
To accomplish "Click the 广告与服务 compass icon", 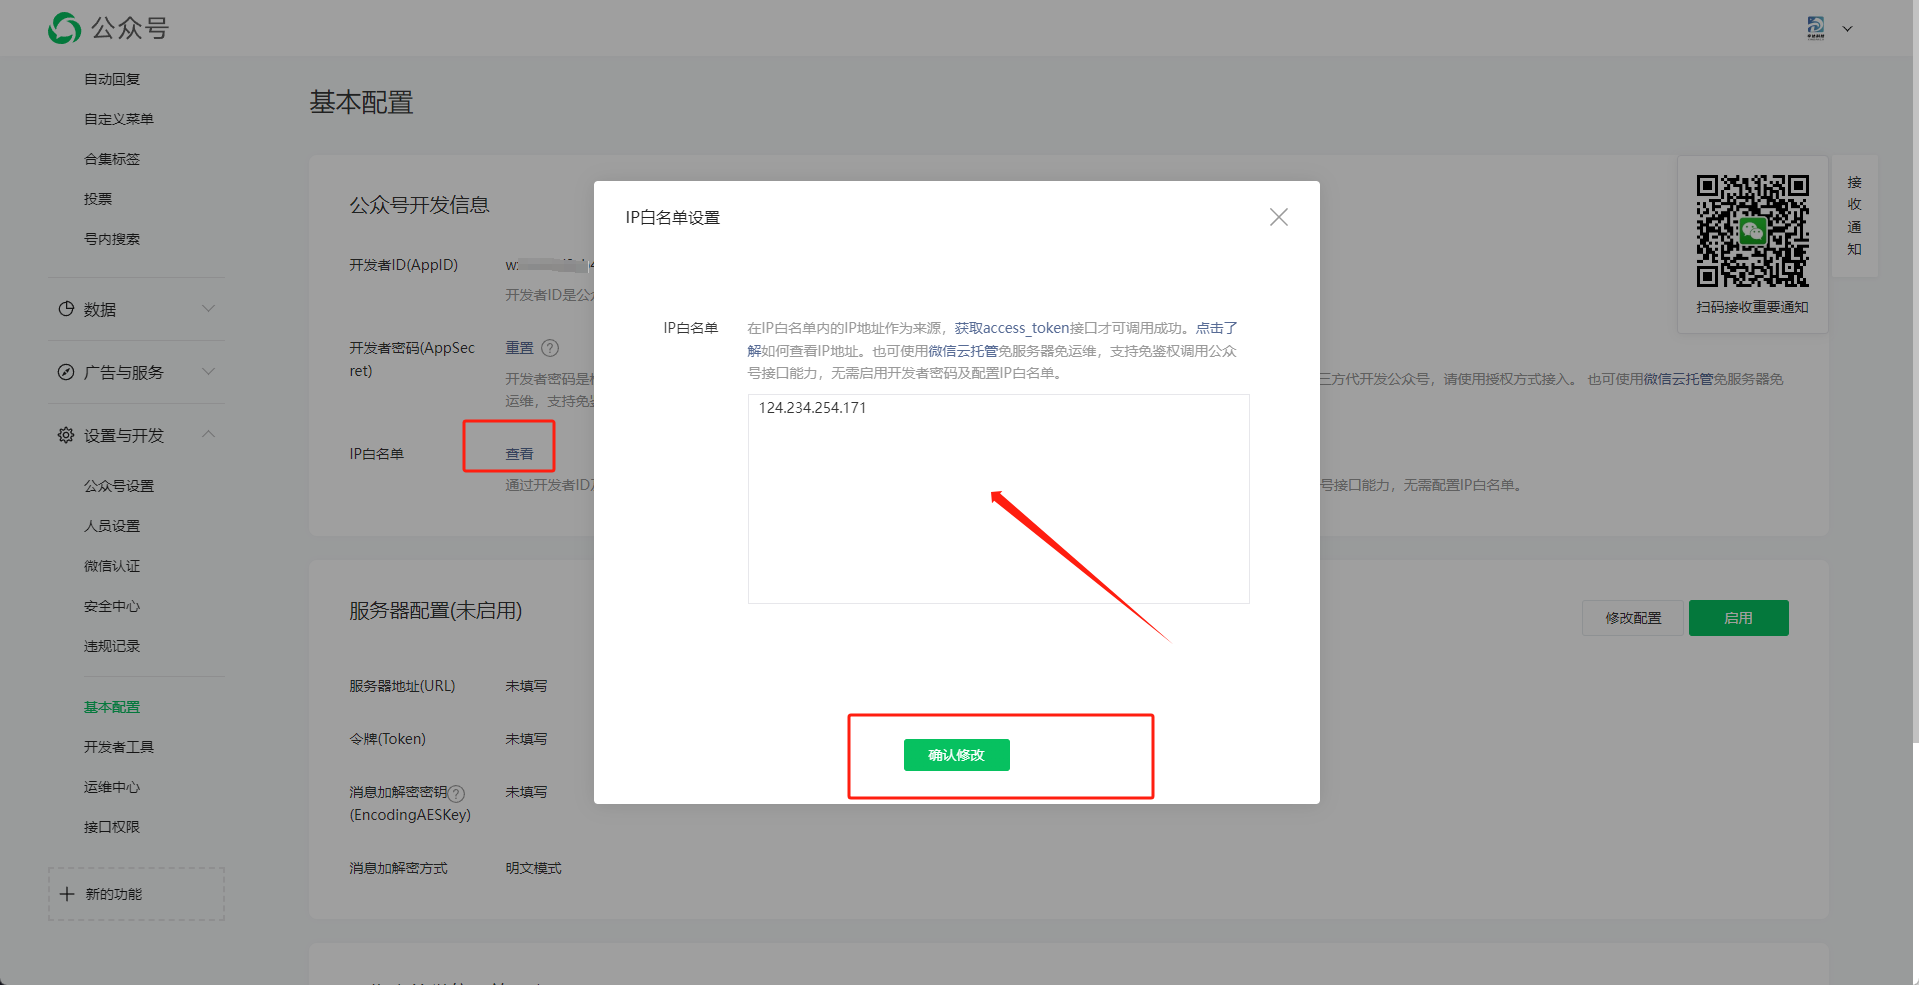I will coord(66,372).
